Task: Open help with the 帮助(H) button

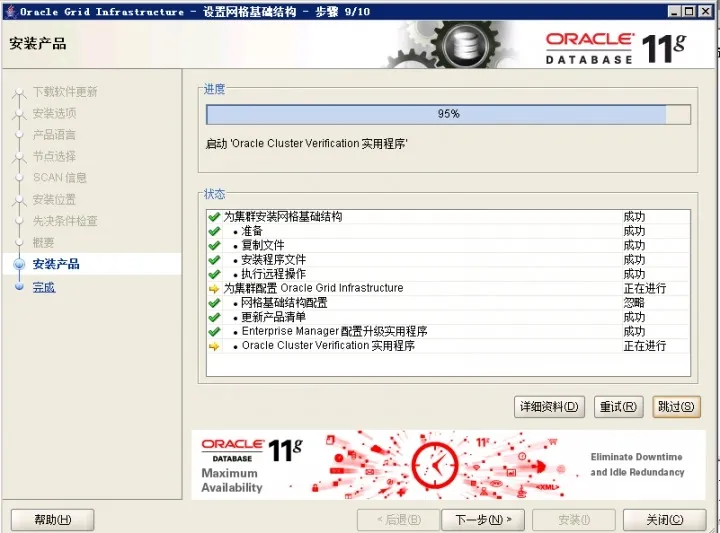Action: (52, 520)
